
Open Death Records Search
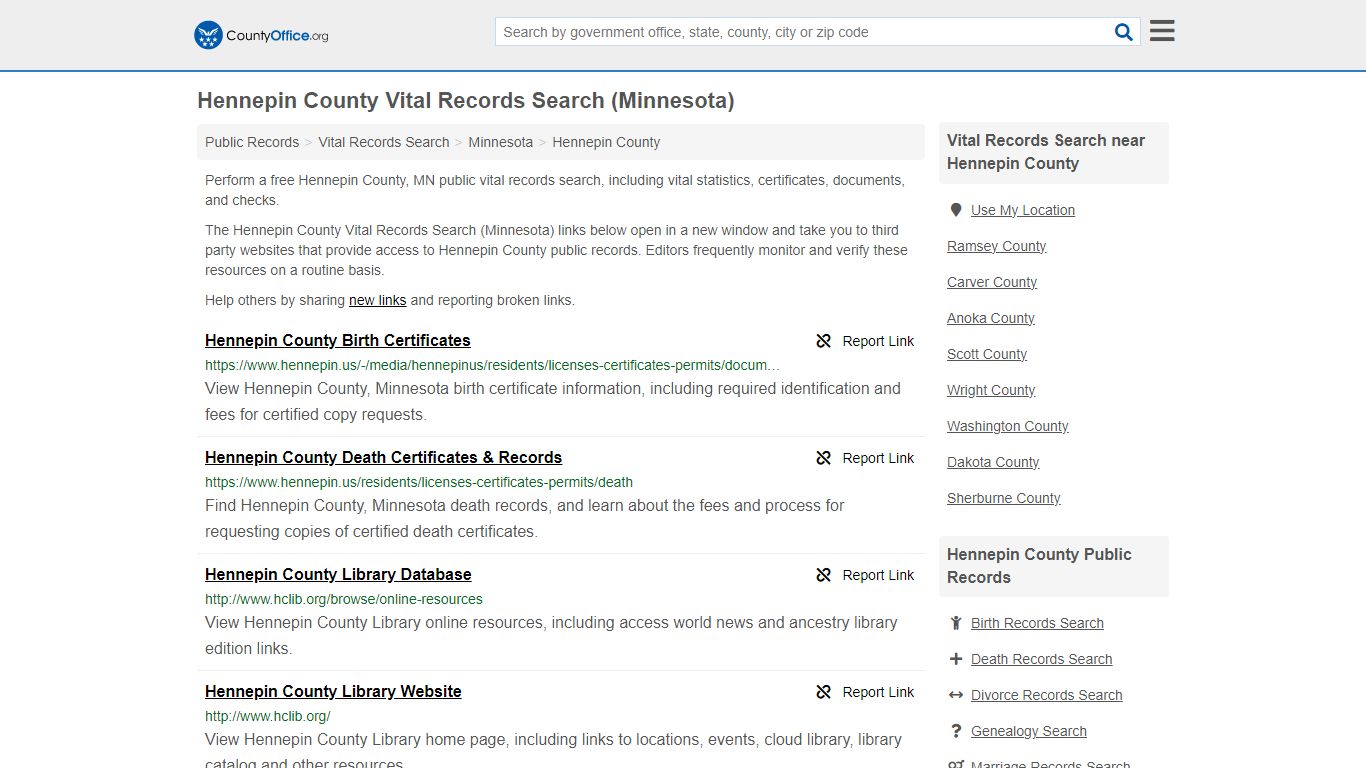[x=1041, y=659]
